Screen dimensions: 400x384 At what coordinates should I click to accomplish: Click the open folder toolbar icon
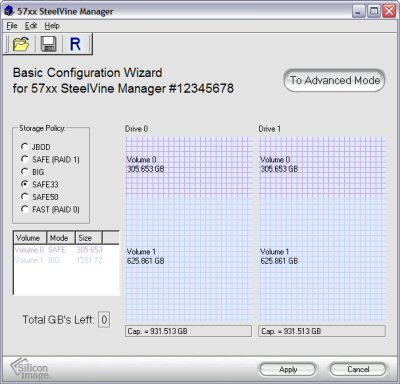21,44
